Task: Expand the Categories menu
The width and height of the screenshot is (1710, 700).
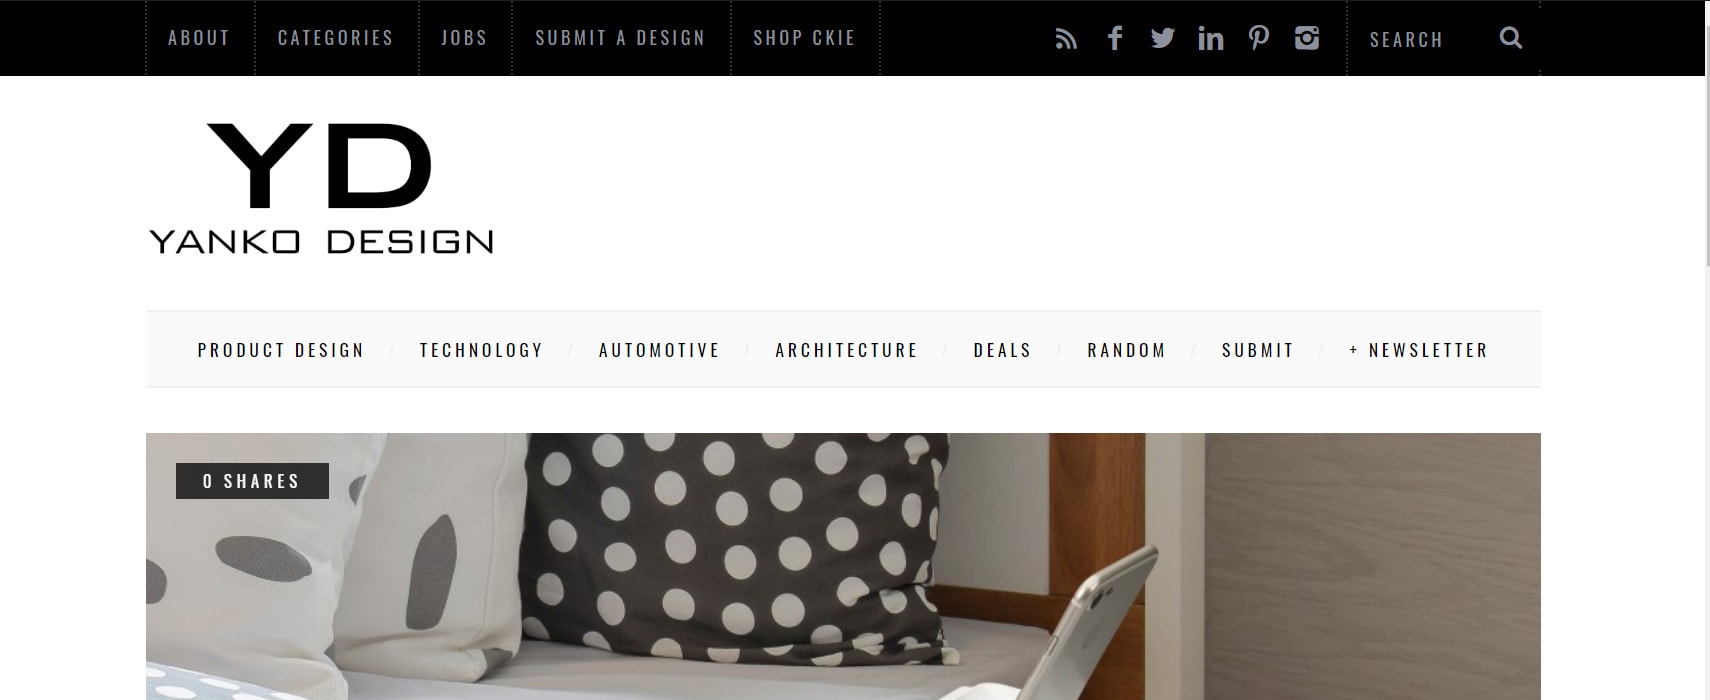Action: click(336, 38)
